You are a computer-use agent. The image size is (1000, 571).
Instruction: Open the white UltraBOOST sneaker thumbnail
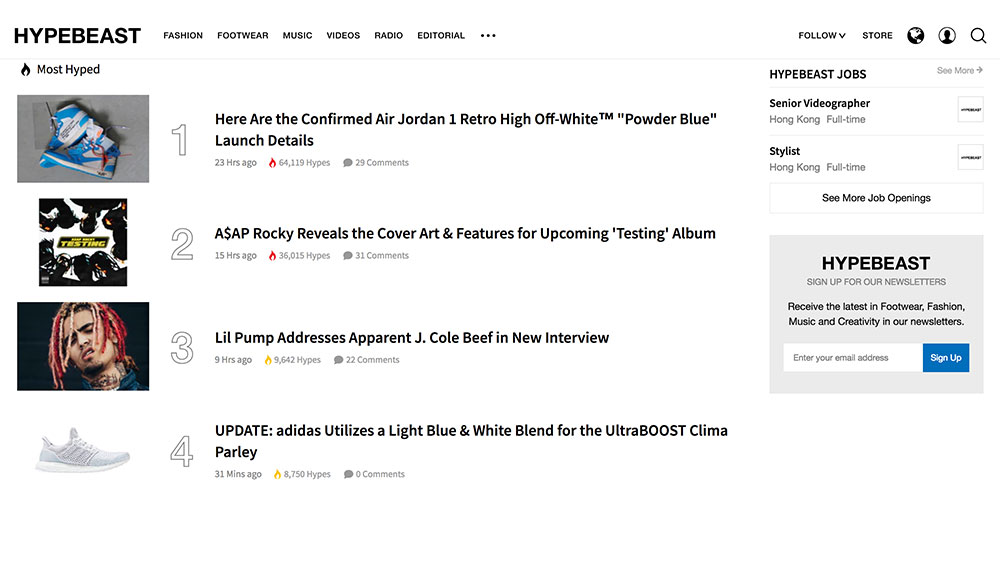[x=83, y=451]
